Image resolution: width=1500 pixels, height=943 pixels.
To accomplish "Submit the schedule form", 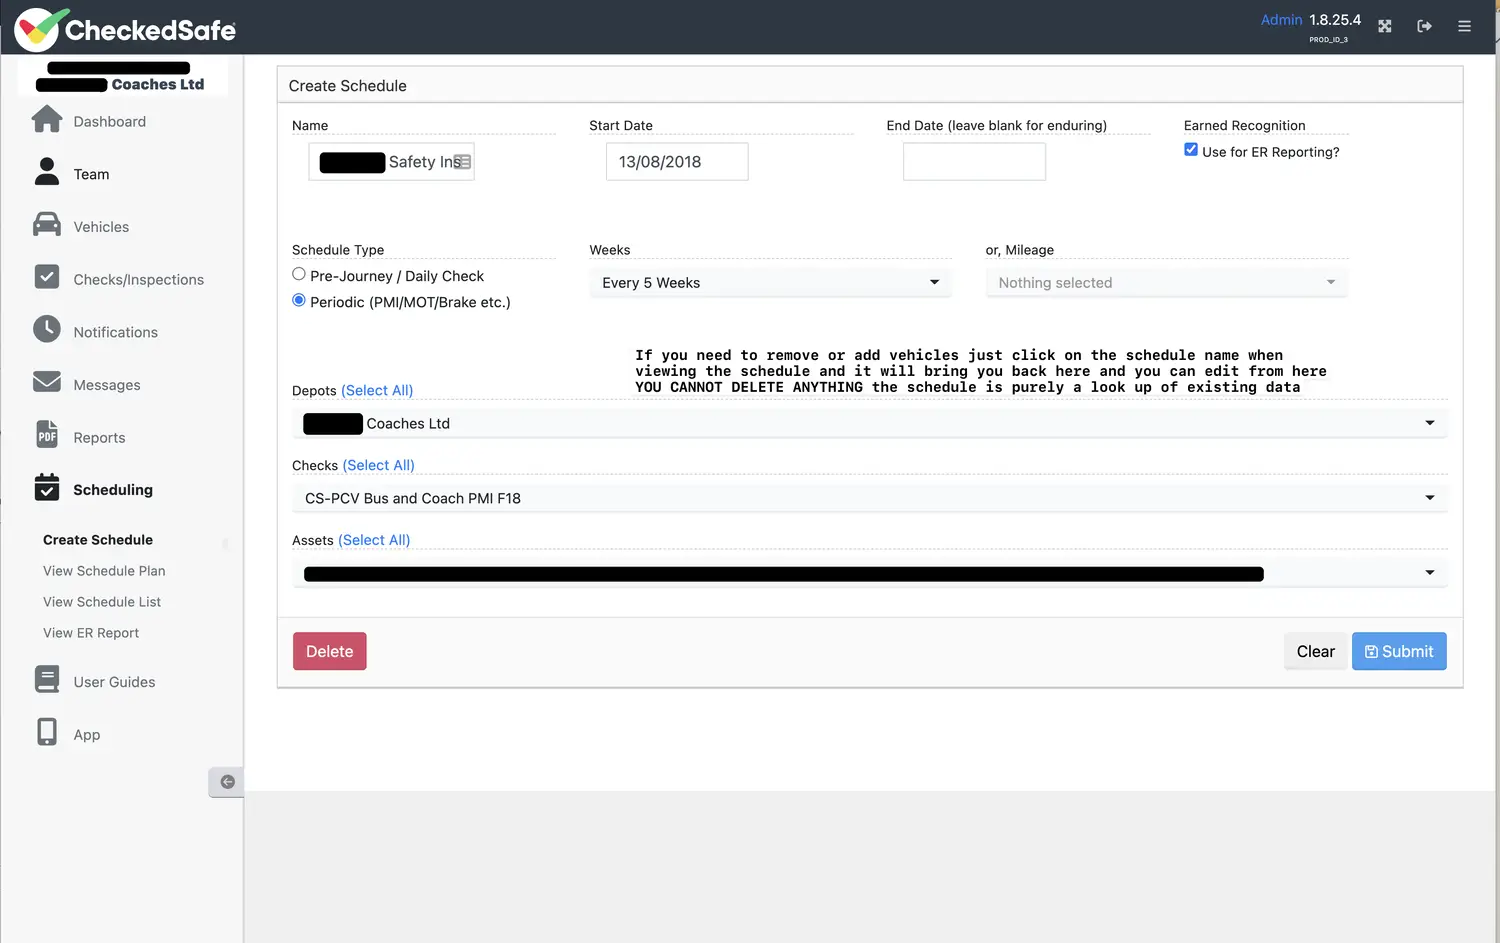I will click(x=1398, y=651).
